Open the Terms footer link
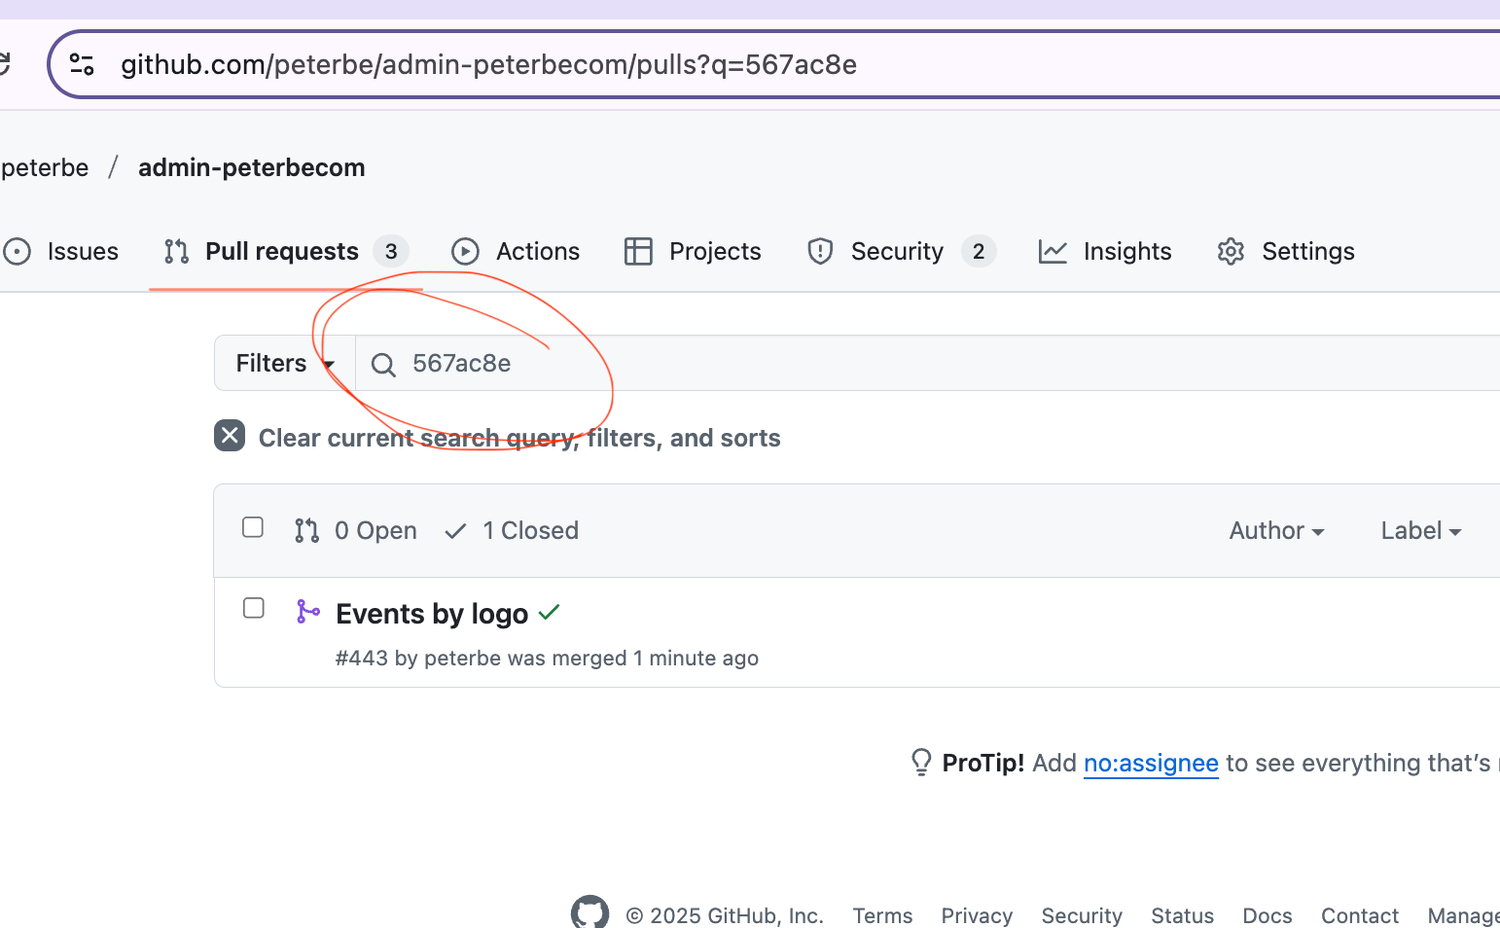The image size is (1500, 928). click(x=882, y=915)
